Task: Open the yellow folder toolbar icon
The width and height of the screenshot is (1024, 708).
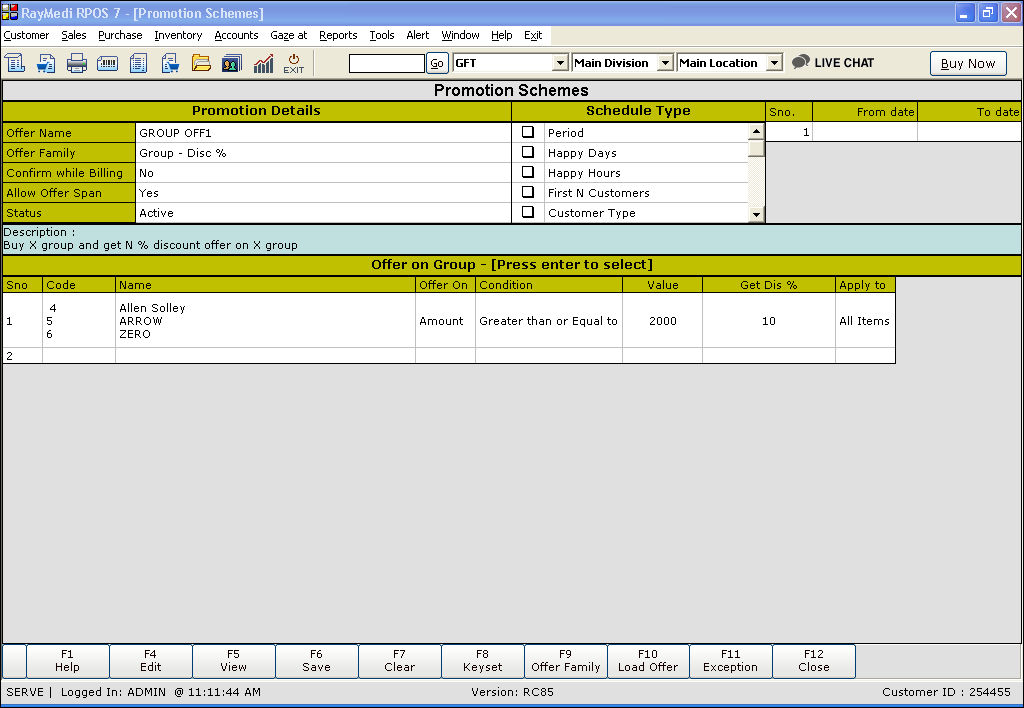Action: point(201,64)
